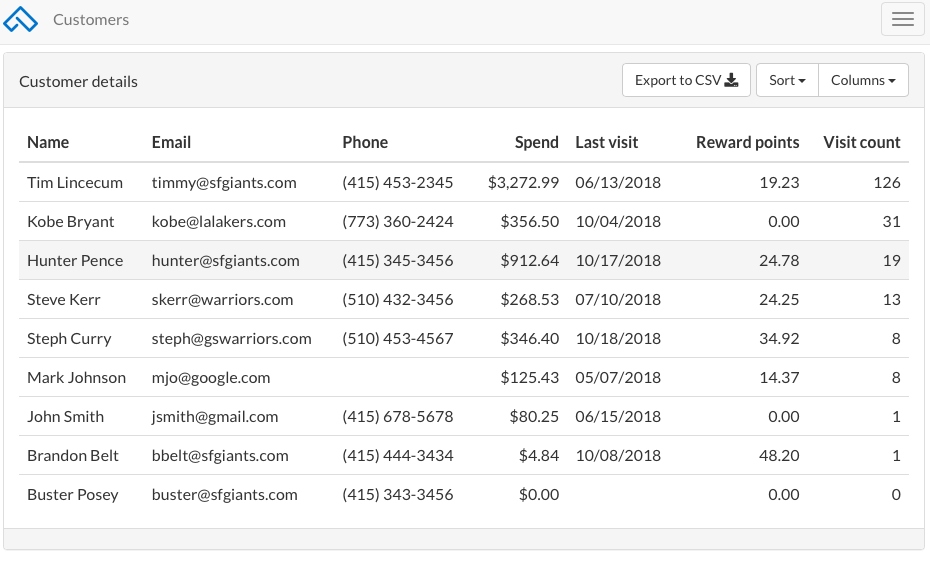
Task: Click the Name column header
Action: point(48,142)
